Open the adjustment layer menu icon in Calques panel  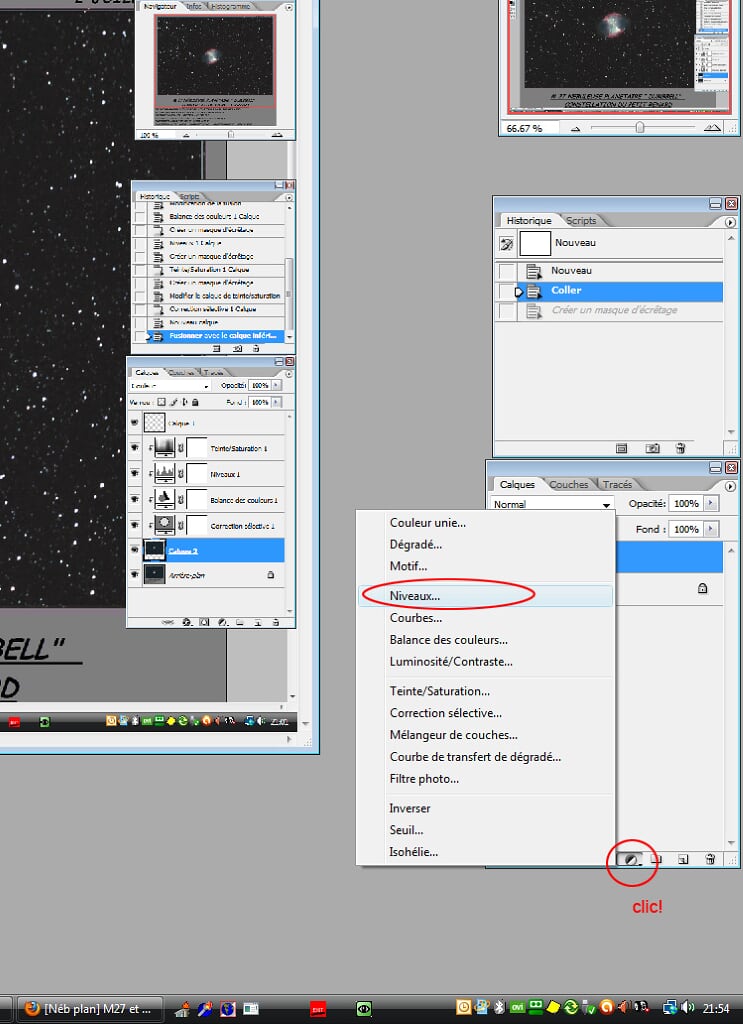[x=631, y=859]
